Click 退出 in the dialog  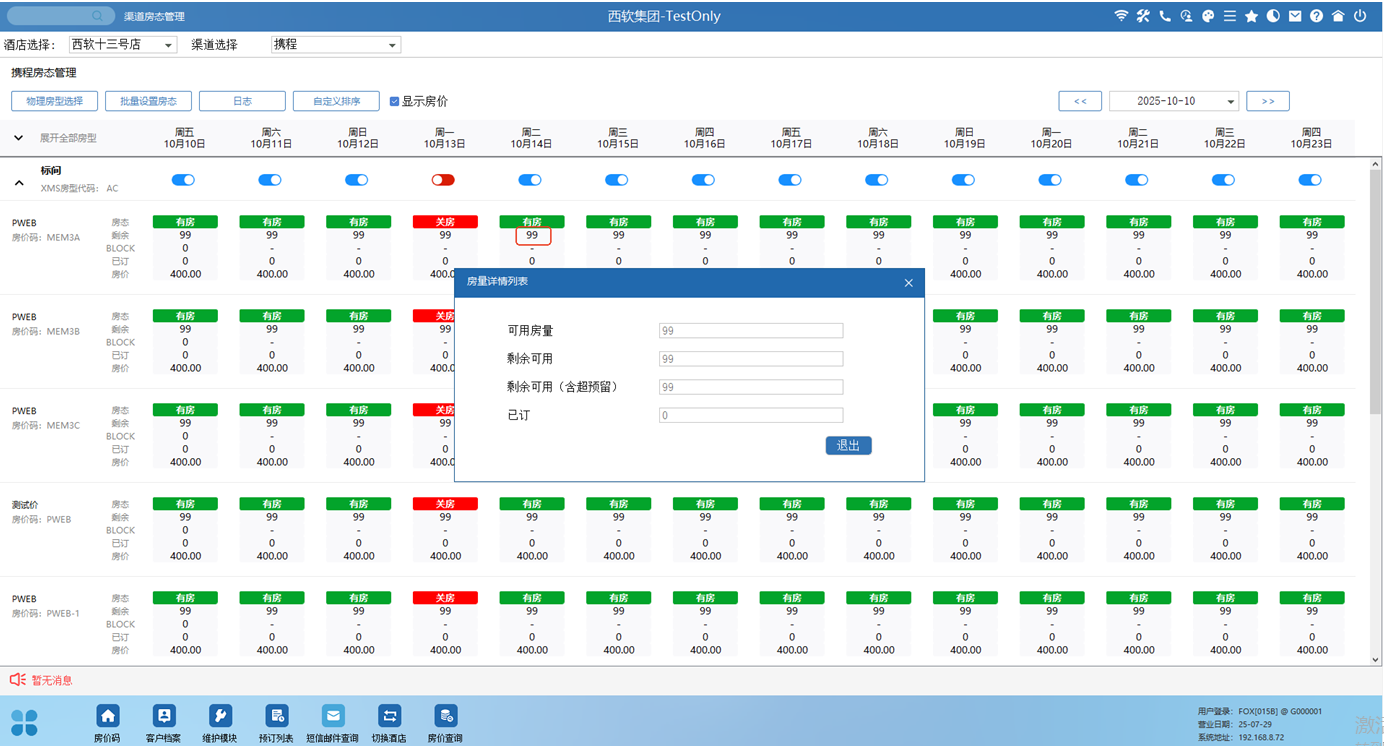848,446
